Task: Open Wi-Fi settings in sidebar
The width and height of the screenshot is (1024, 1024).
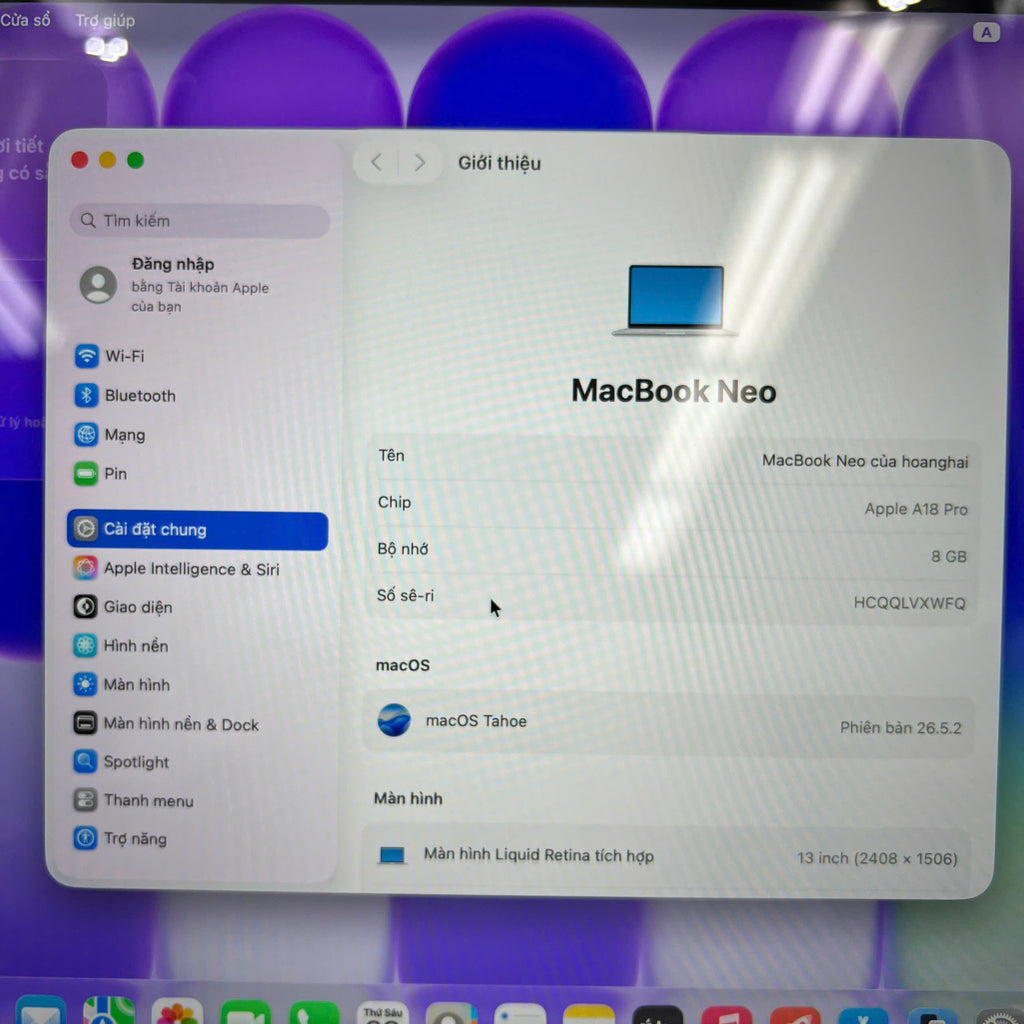Action: (x=110, y=356)
